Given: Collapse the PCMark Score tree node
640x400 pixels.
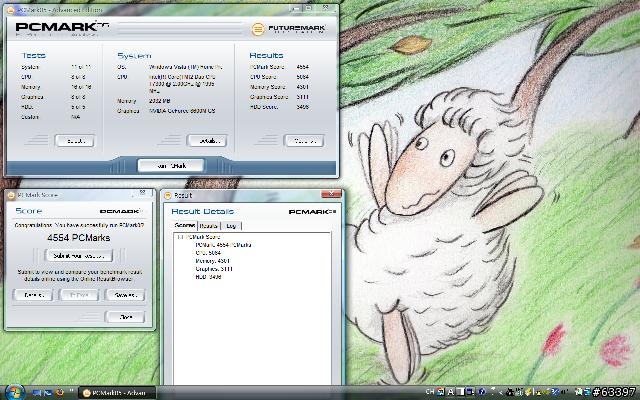Looking at the screenshot, I should [179, 237].
